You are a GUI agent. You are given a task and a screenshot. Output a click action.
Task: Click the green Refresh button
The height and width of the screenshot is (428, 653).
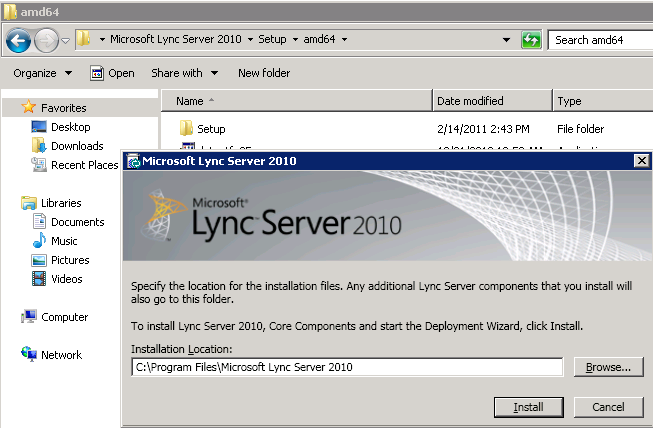click(x=531, y=40)
